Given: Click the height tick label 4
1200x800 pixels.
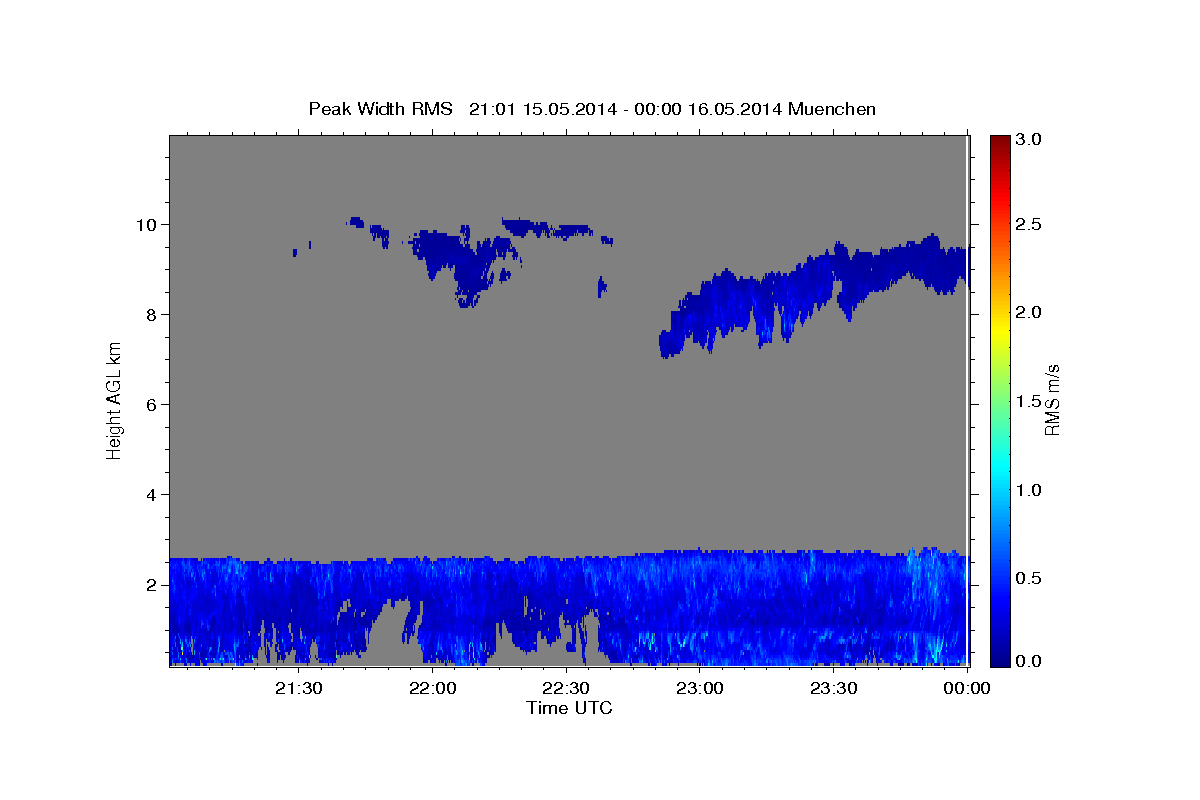Looking at the screenshot, I should click(149, 495).
